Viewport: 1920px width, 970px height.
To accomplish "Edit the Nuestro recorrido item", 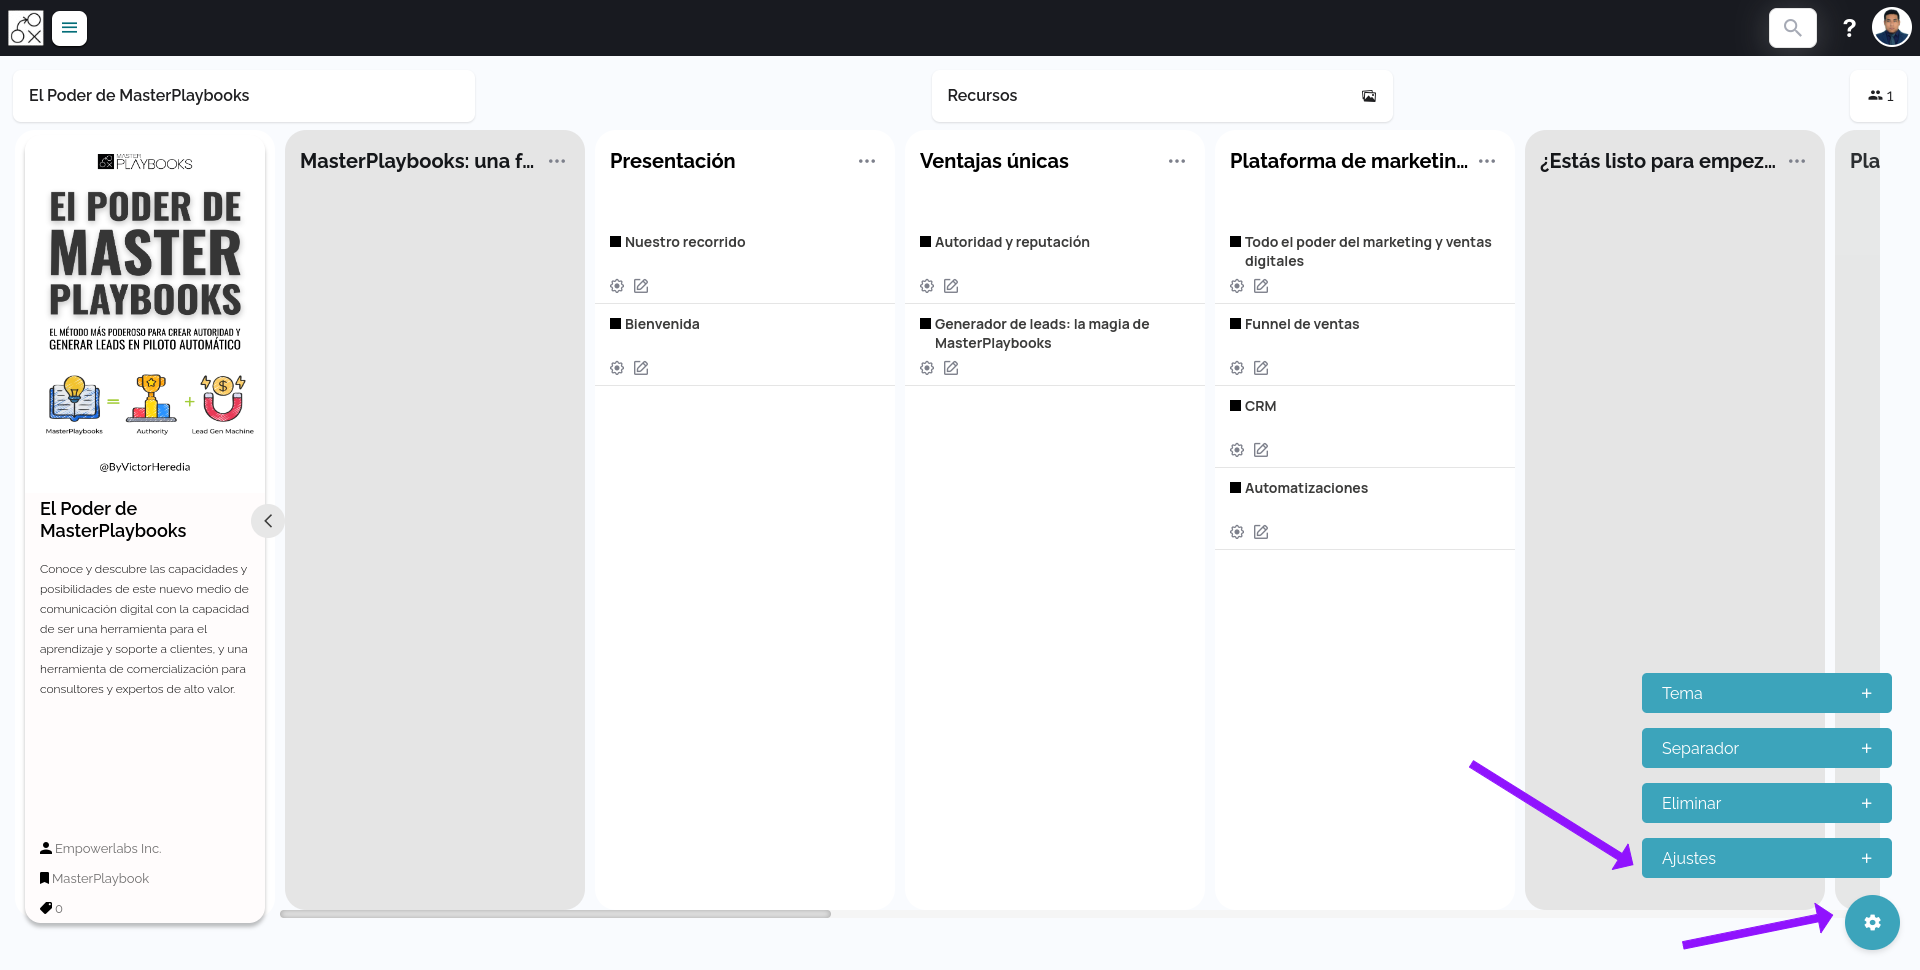I will tap(641, 286).
